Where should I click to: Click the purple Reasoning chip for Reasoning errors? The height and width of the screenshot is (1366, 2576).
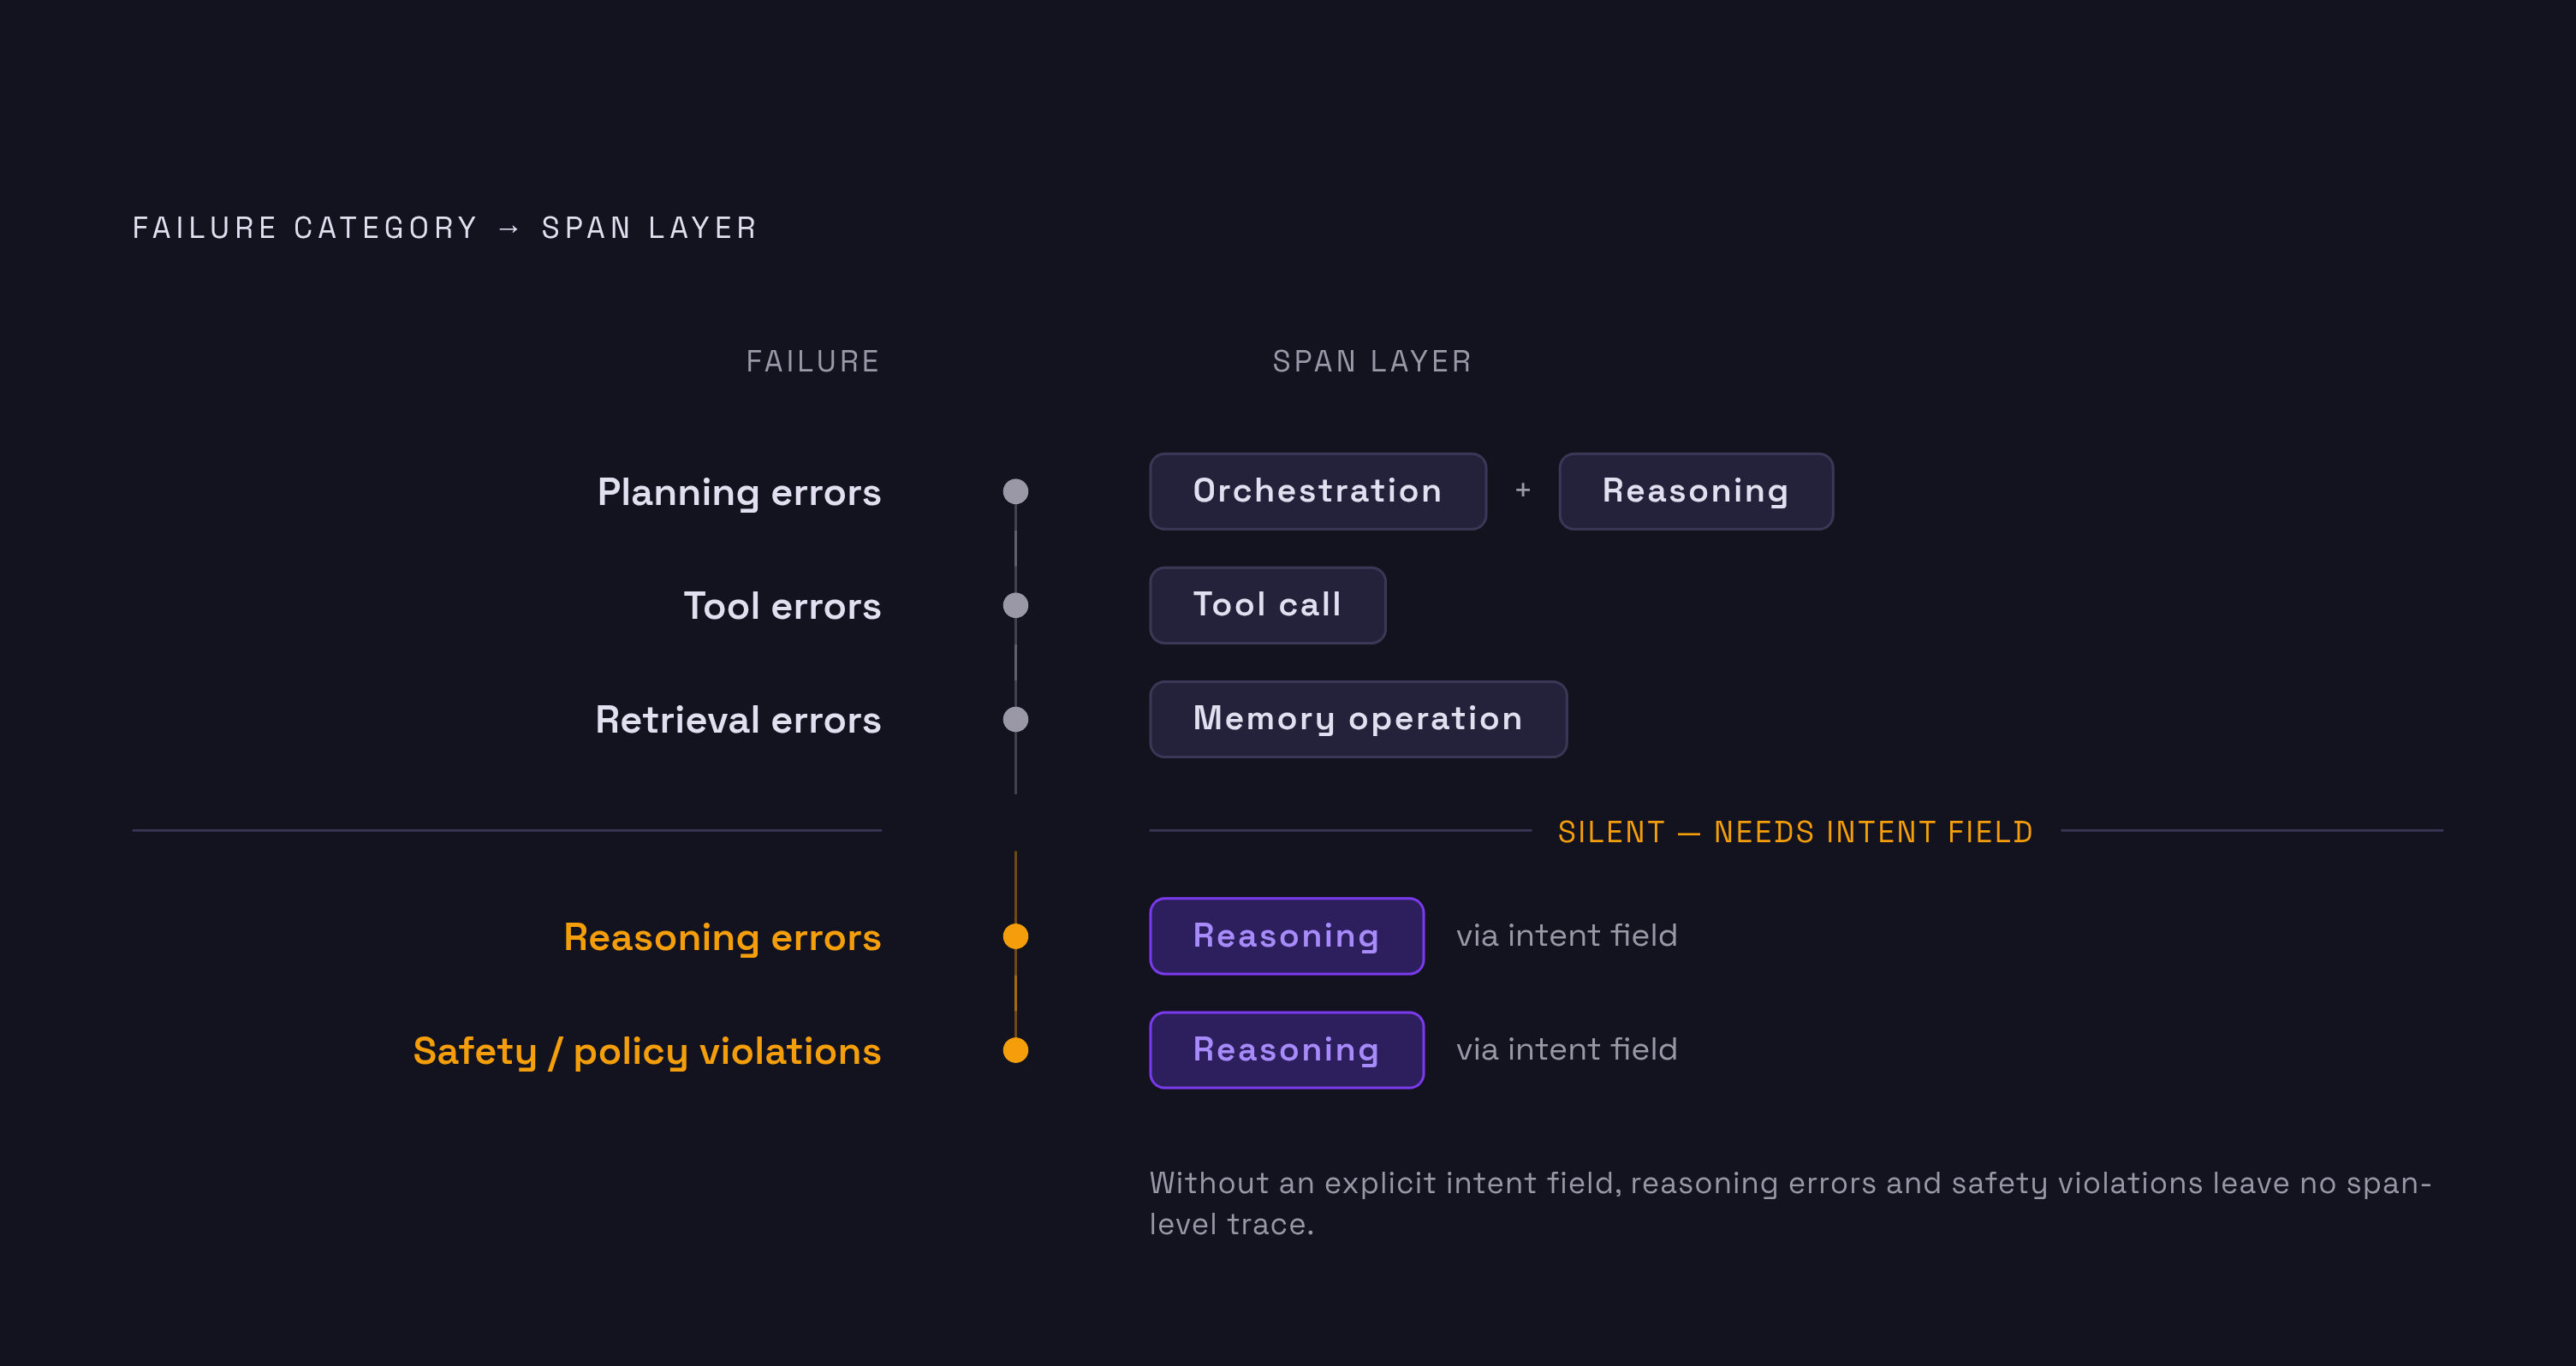(x=1286, y=936)
